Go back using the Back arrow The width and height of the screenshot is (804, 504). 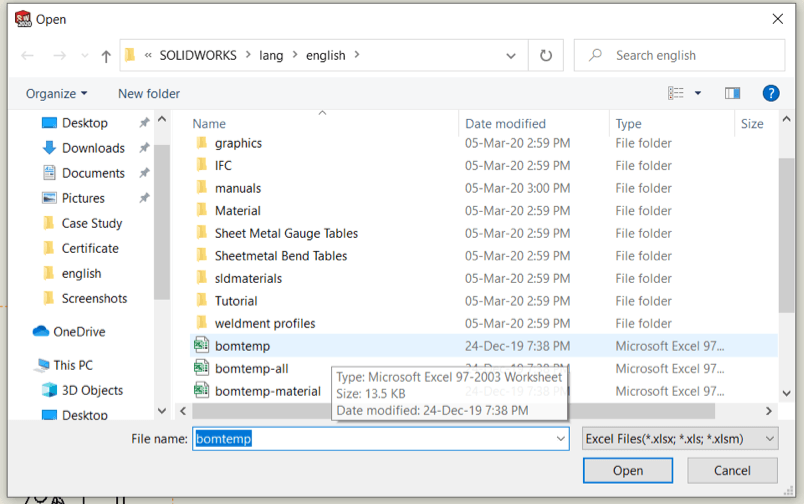28,55
